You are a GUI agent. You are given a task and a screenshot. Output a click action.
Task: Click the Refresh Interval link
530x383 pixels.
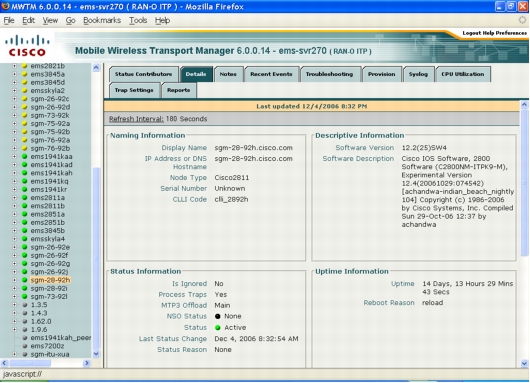[136, 119]
